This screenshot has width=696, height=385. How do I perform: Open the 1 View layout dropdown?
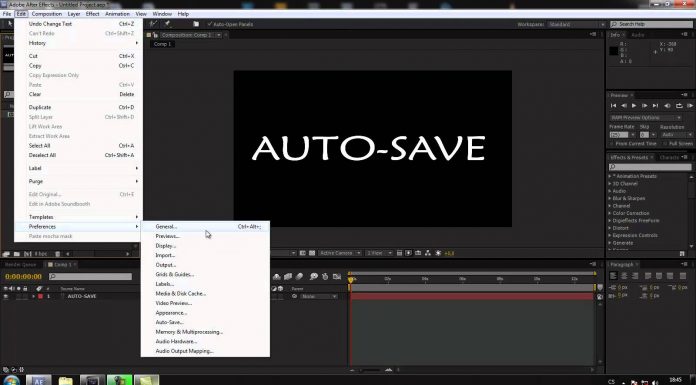click(380, 253)
